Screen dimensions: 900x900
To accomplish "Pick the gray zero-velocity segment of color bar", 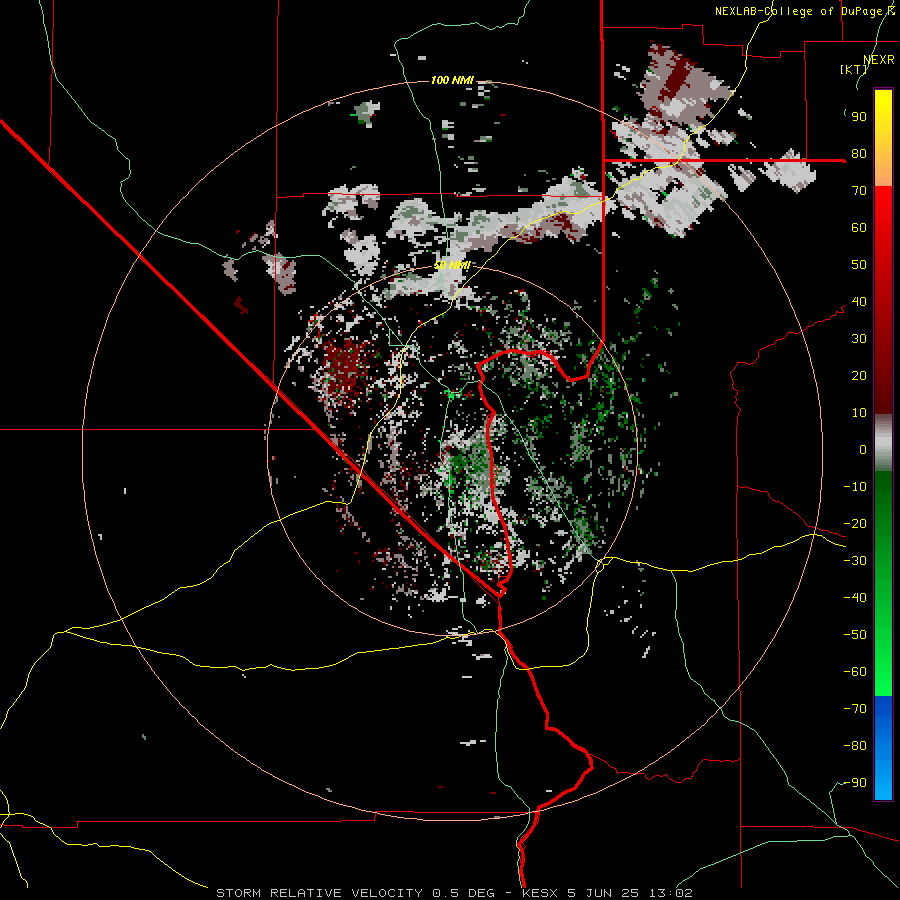I will [x=883, y=443].
